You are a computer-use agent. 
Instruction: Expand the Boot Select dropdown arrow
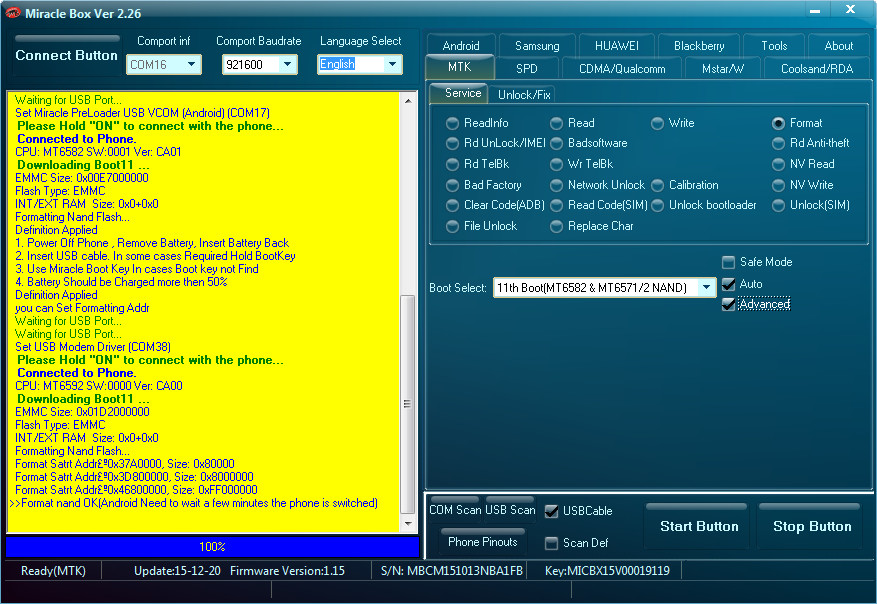(x=706, y=287)
